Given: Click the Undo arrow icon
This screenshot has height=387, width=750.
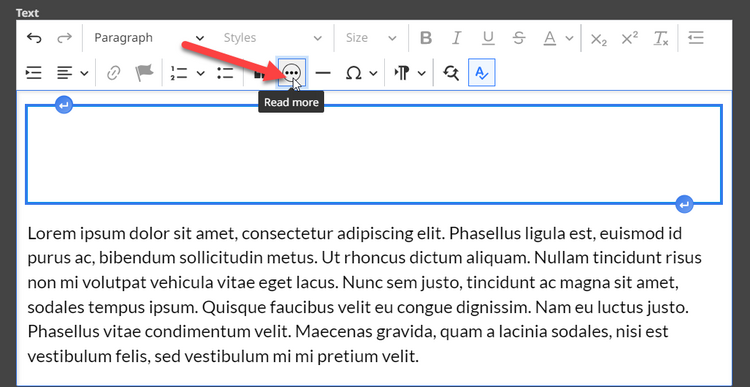Looking at the screenshot, I should click(33, 38).
